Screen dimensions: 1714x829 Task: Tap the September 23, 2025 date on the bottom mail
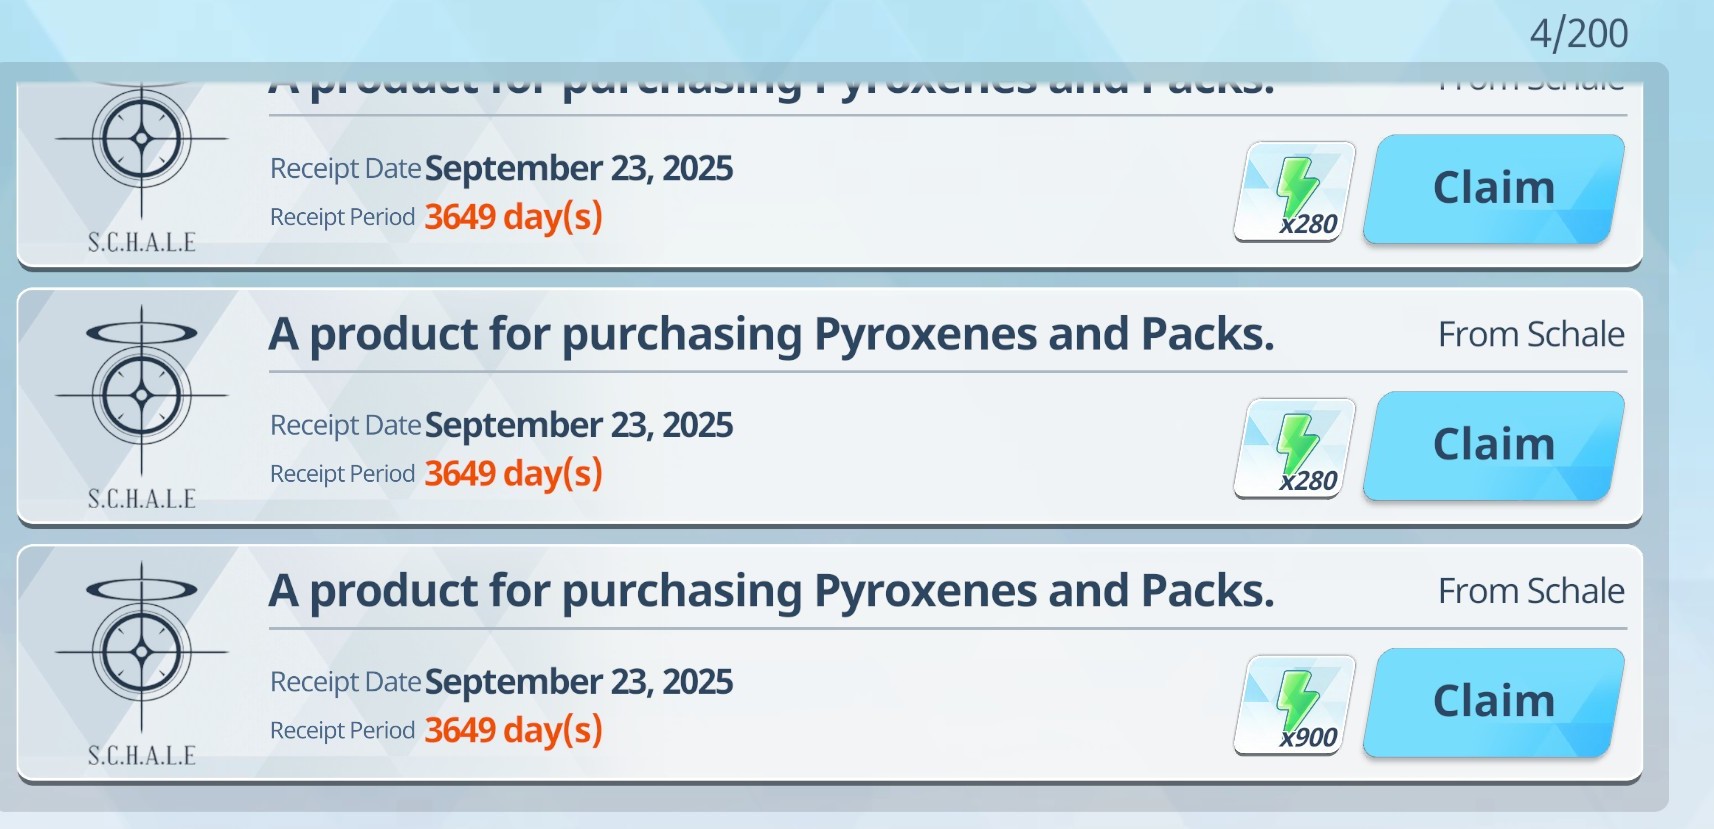[x=579, y=682]
